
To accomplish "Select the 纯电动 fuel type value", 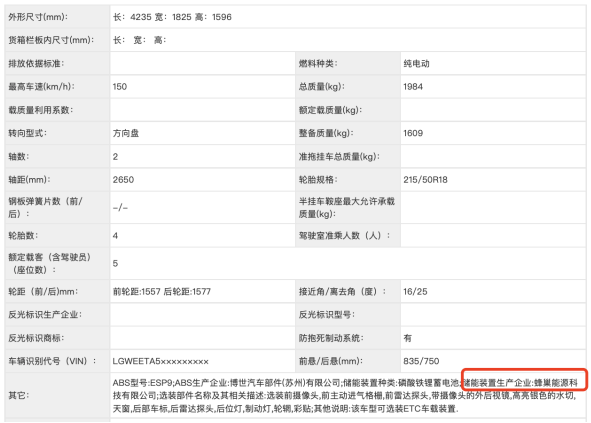I will [x=416, y=63].
